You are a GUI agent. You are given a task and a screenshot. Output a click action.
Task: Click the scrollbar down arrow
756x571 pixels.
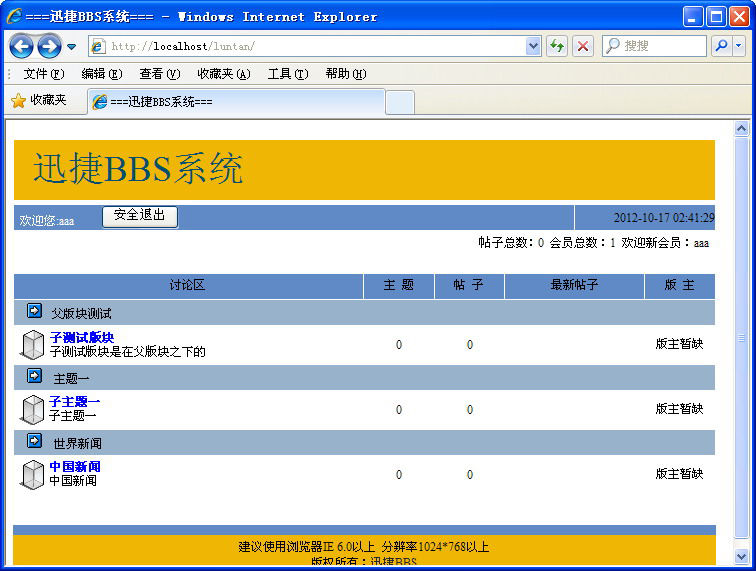click(x=741, y=556)
